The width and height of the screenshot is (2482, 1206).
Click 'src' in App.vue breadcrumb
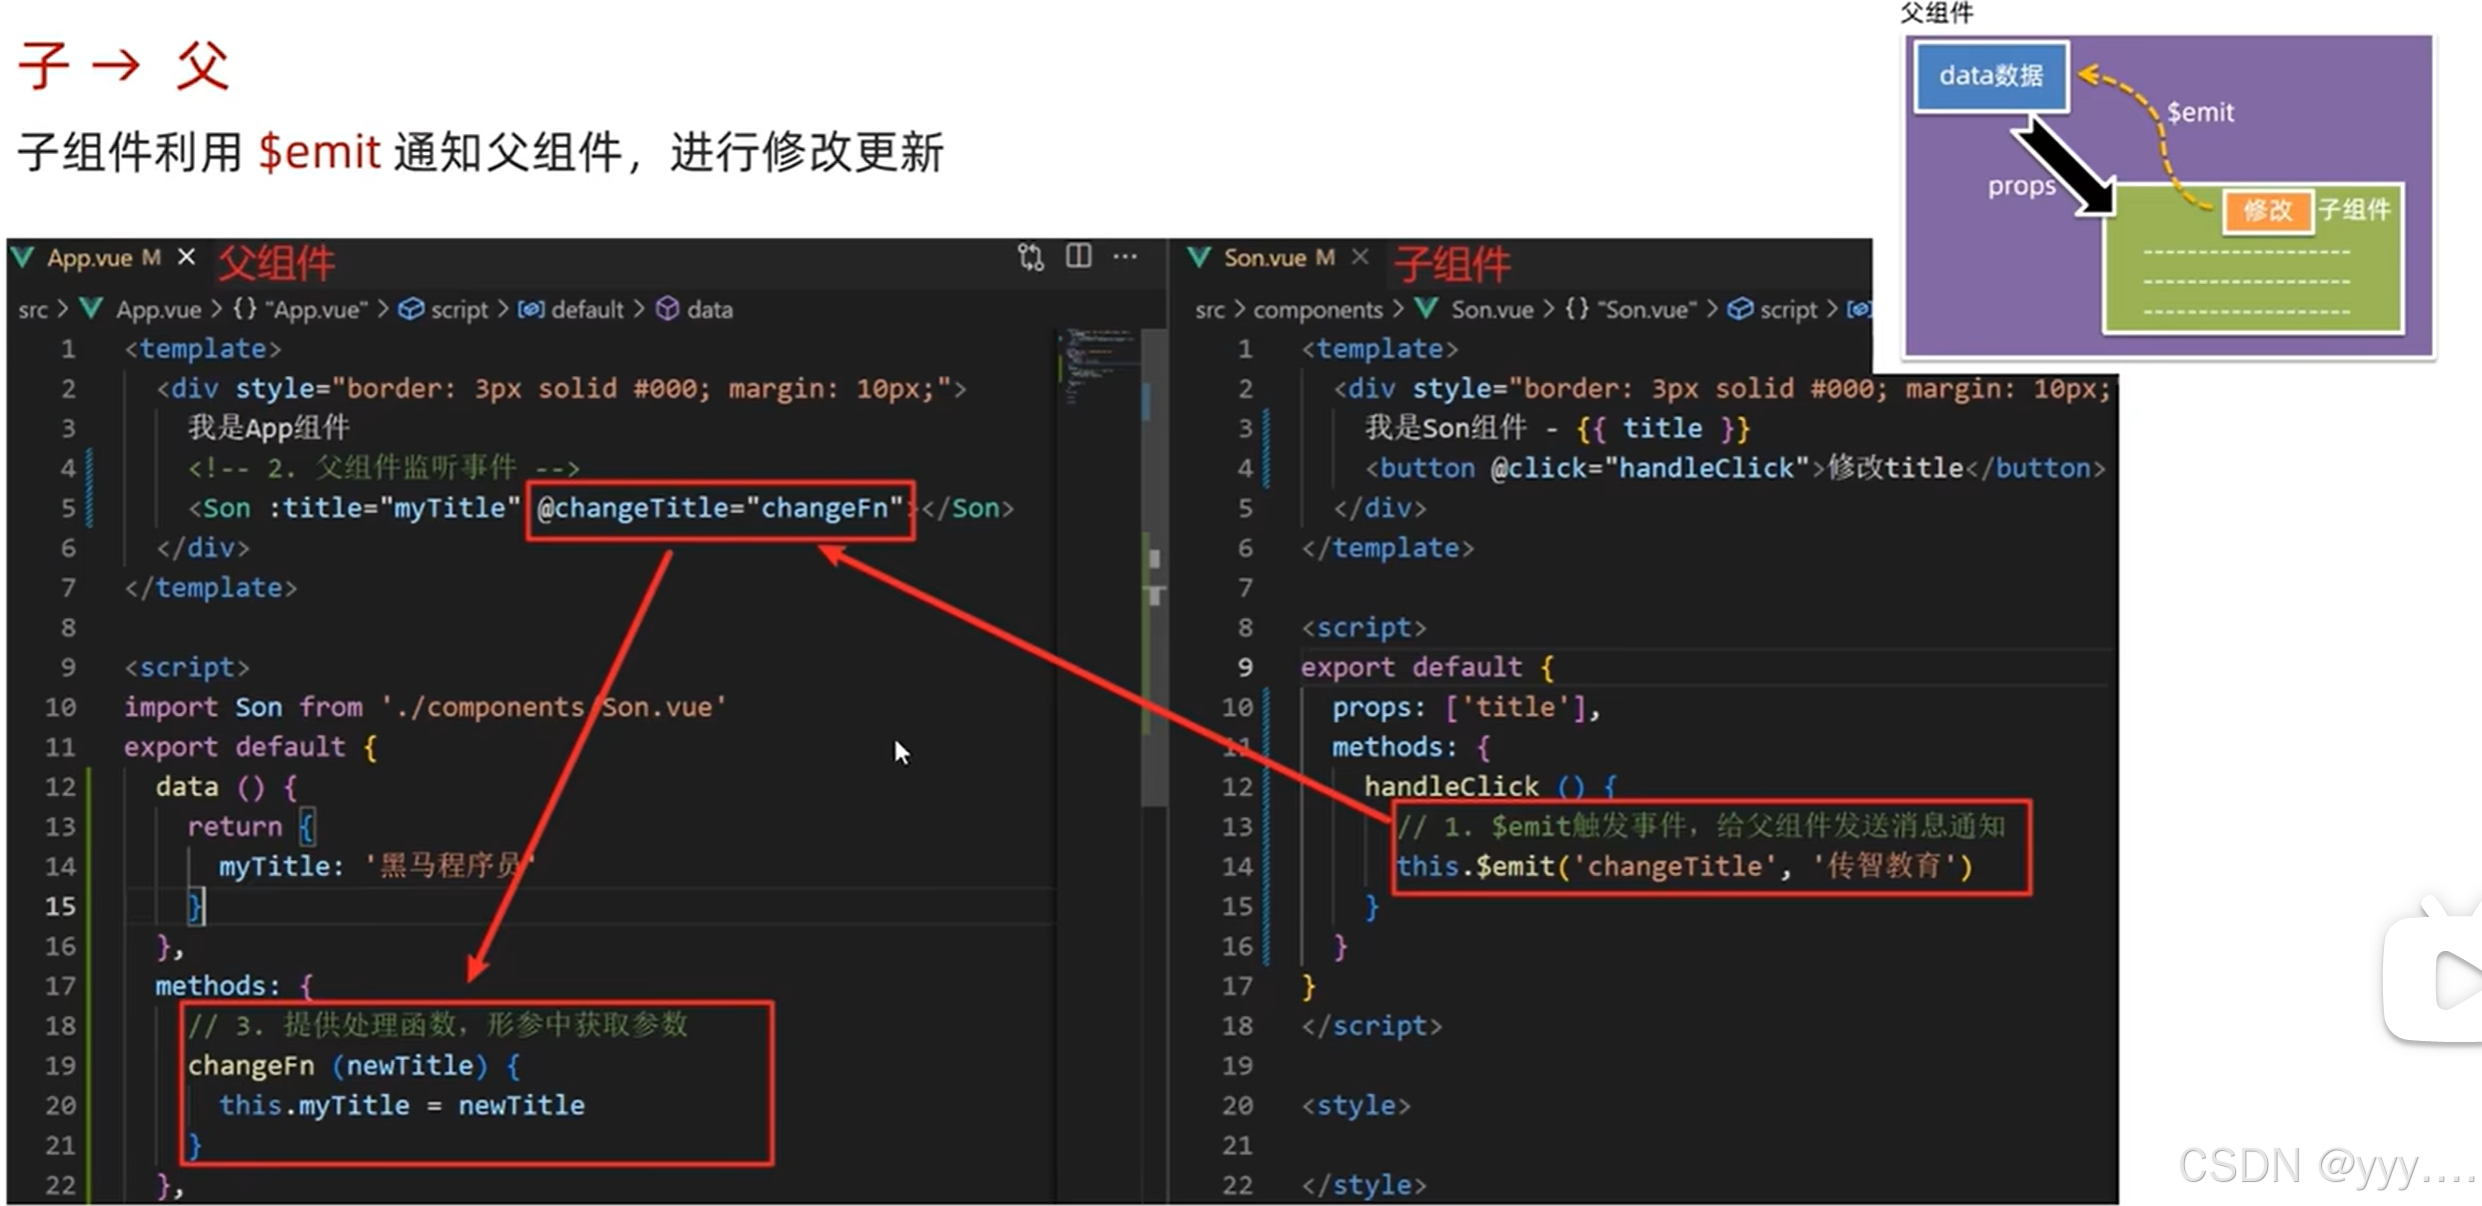pos(33,310)
